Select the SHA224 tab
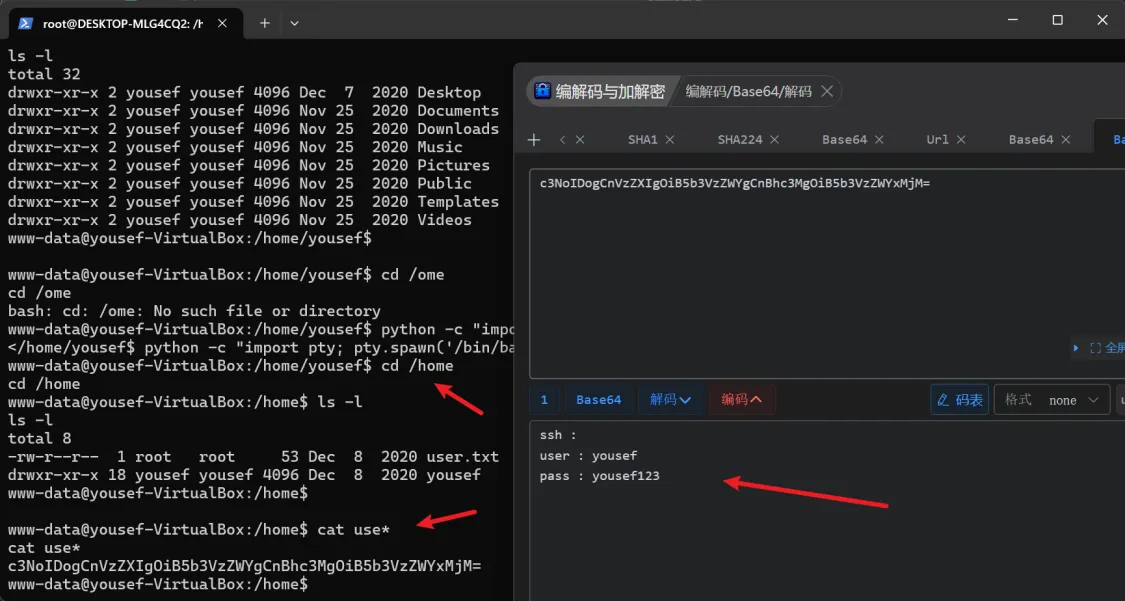 coord(739,140)
